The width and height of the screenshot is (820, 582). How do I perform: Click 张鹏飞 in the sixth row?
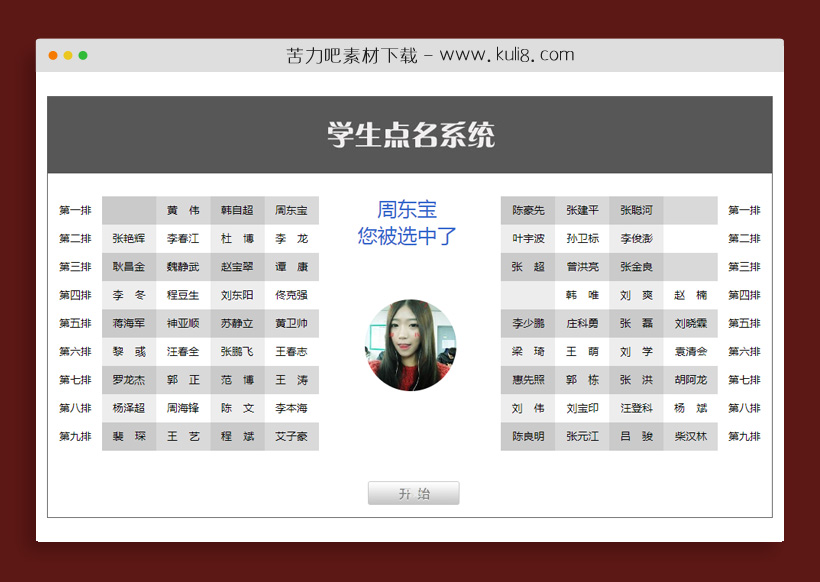pos(235,351)
